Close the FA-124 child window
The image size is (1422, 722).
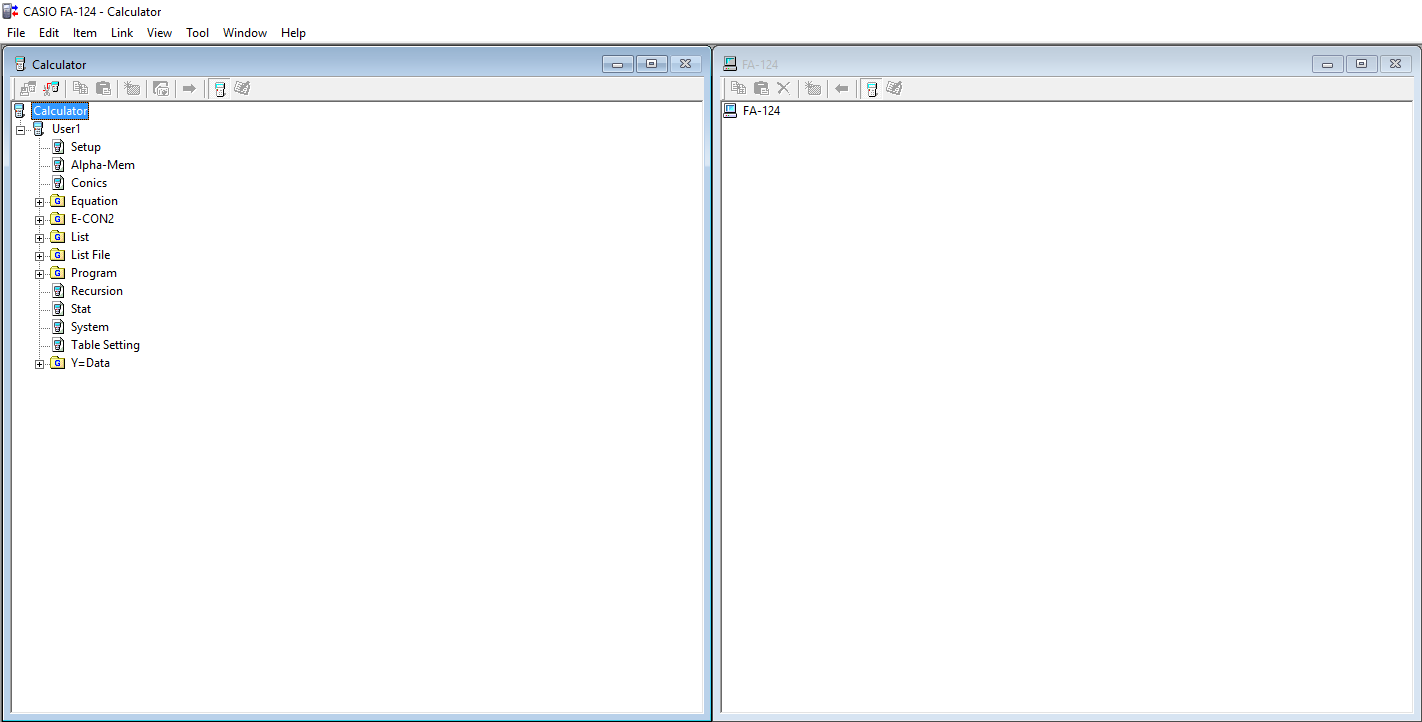point(1394,64)
